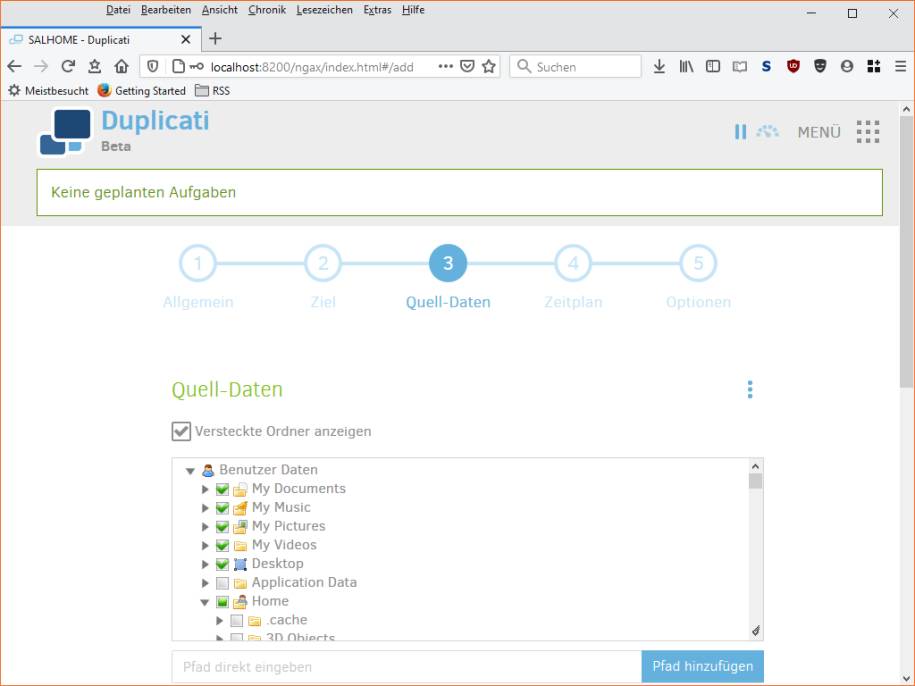The image size is (915, 686).
Task: Go to step 2 Ziel
Action: tap(323, 263)
